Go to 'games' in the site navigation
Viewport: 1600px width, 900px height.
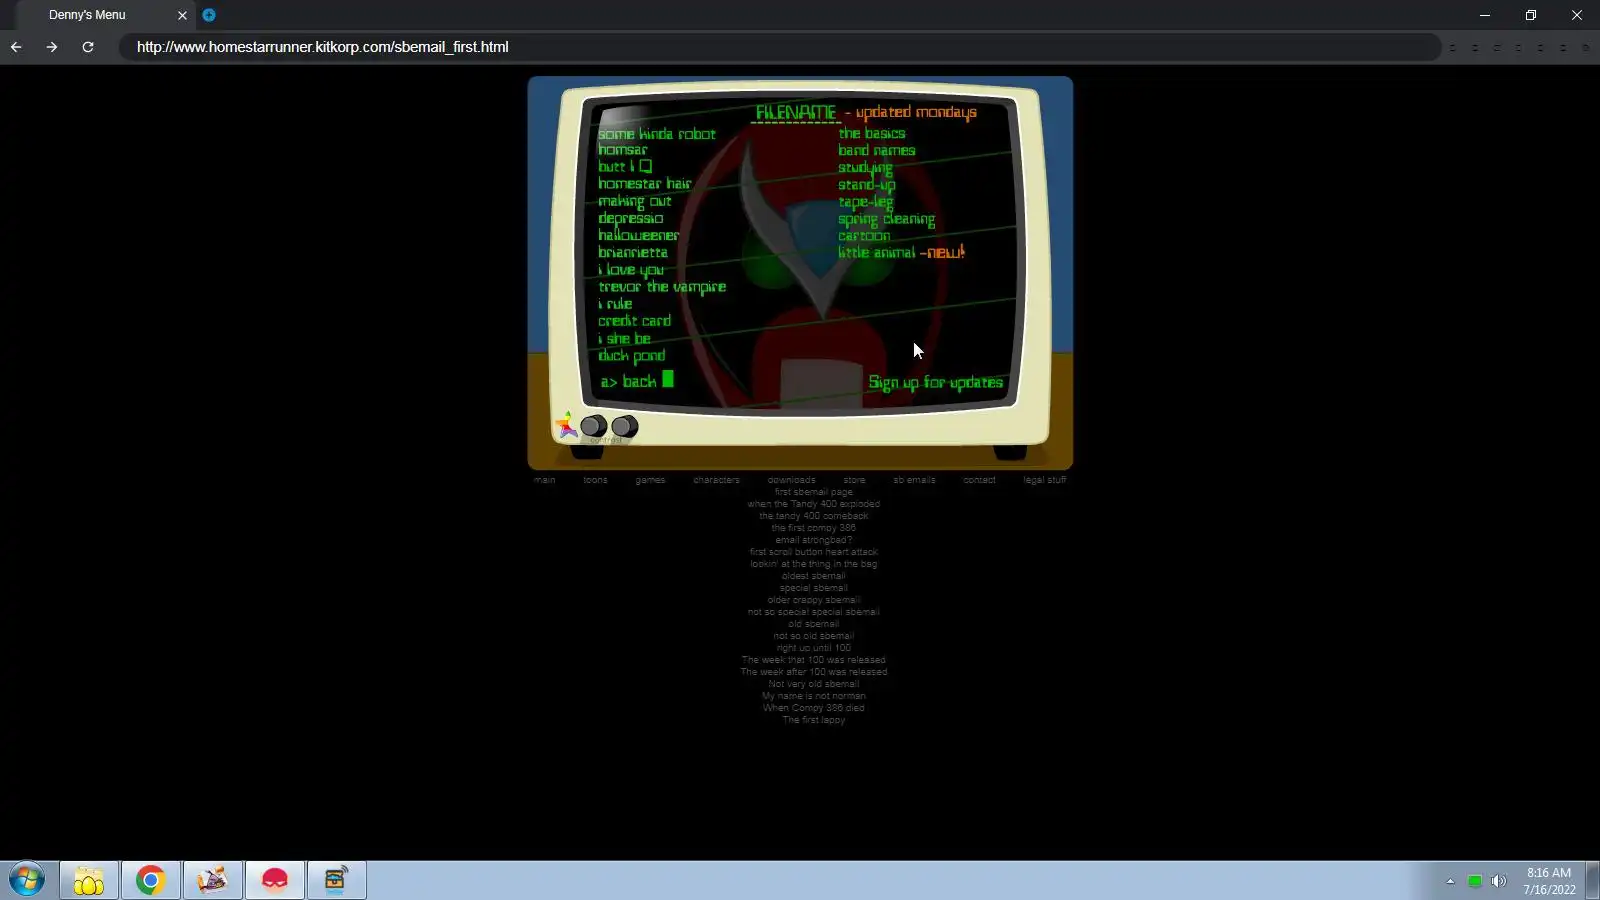[x=650, y=480]
